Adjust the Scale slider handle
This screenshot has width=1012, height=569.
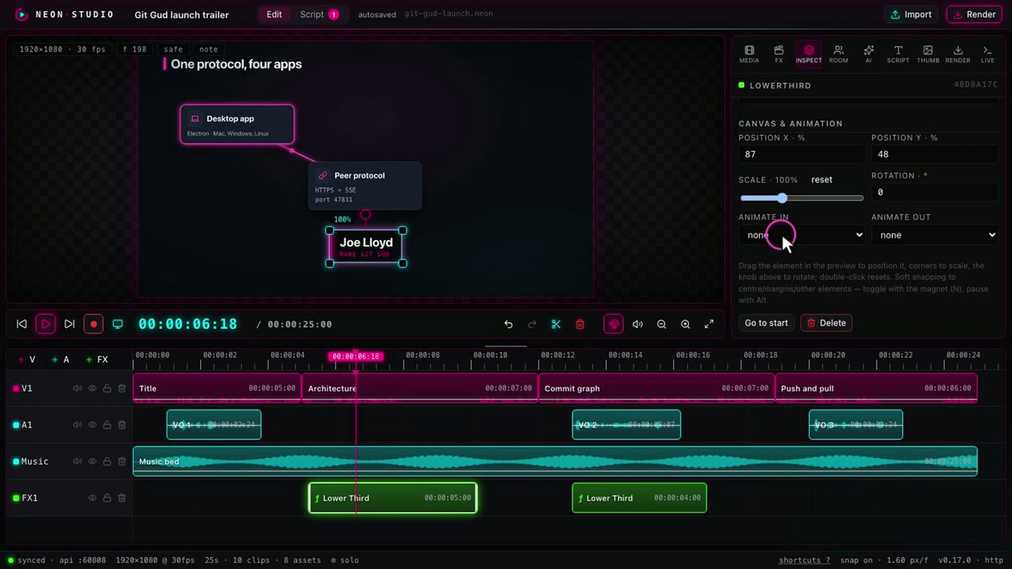(x=782, y=198)
